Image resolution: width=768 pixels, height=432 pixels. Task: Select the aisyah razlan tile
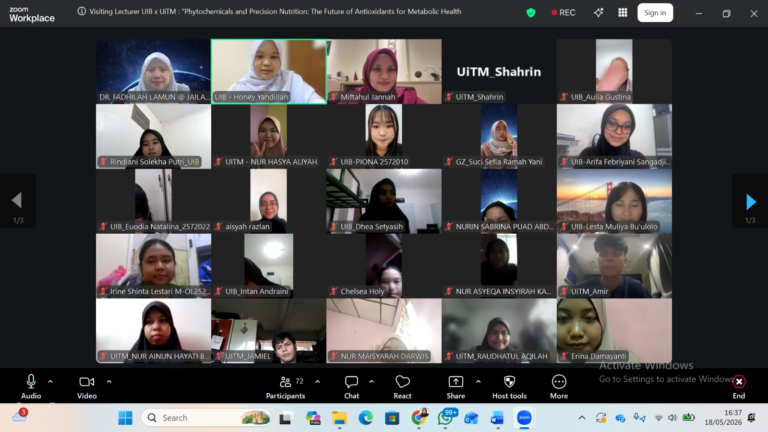tap(268, 201)
